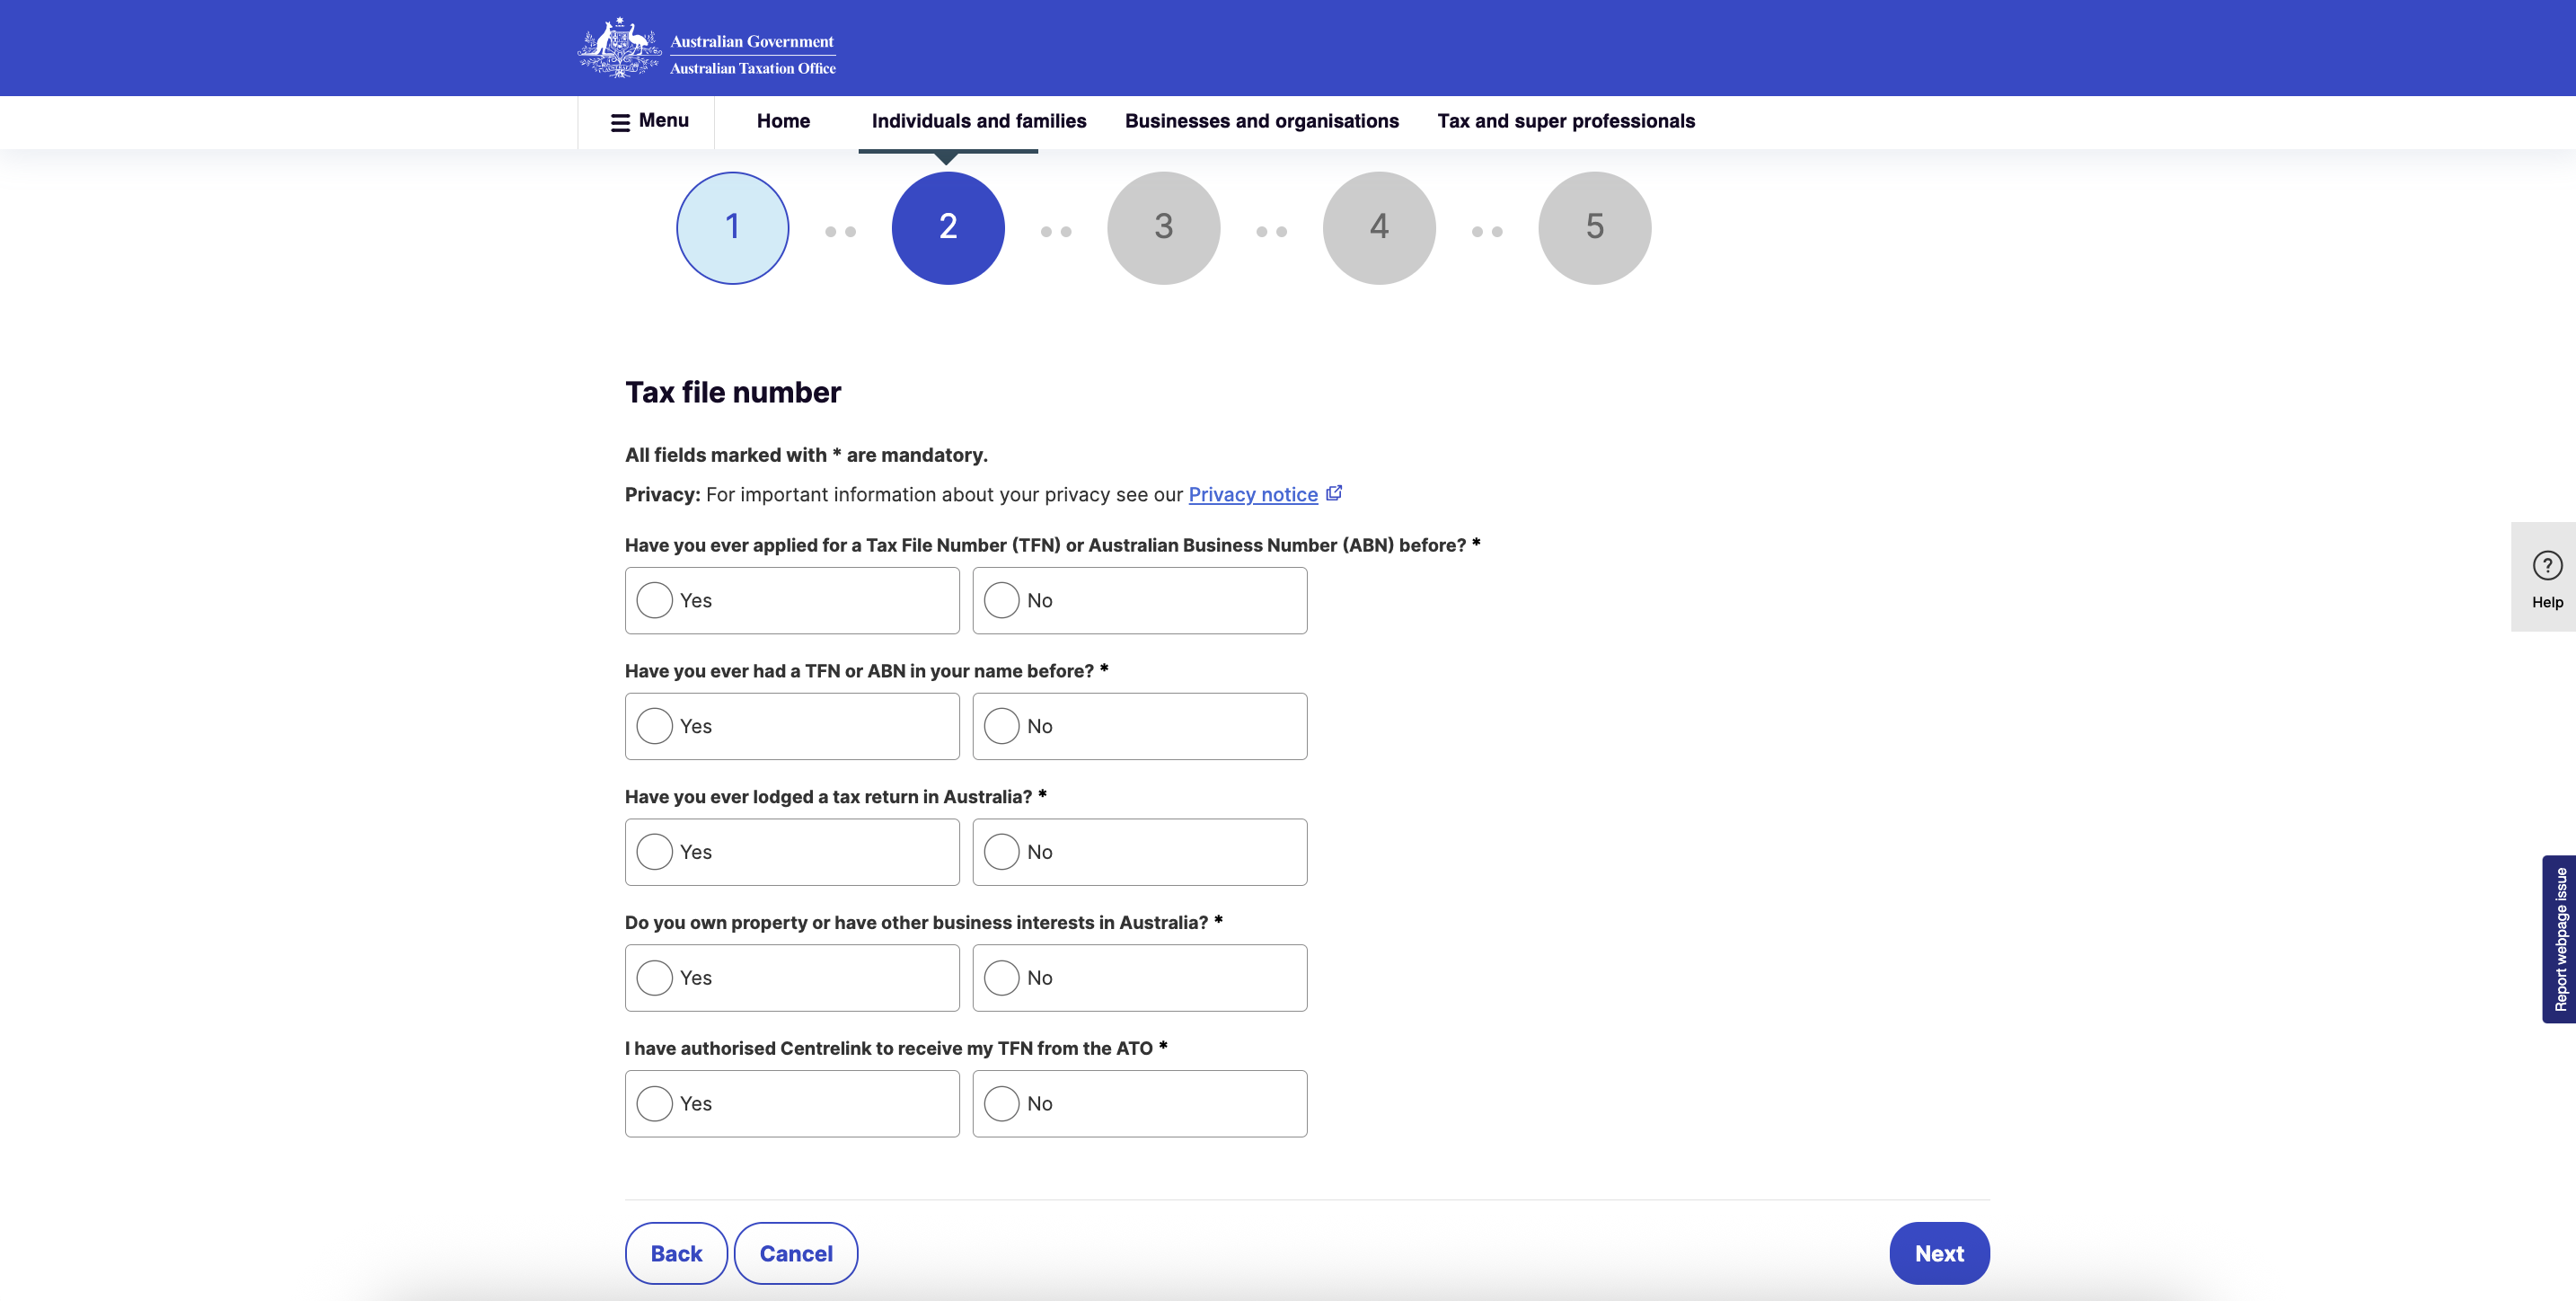Open Individuals and families tab
The width and height of the screenshot is (2576, 1301).
978,121
